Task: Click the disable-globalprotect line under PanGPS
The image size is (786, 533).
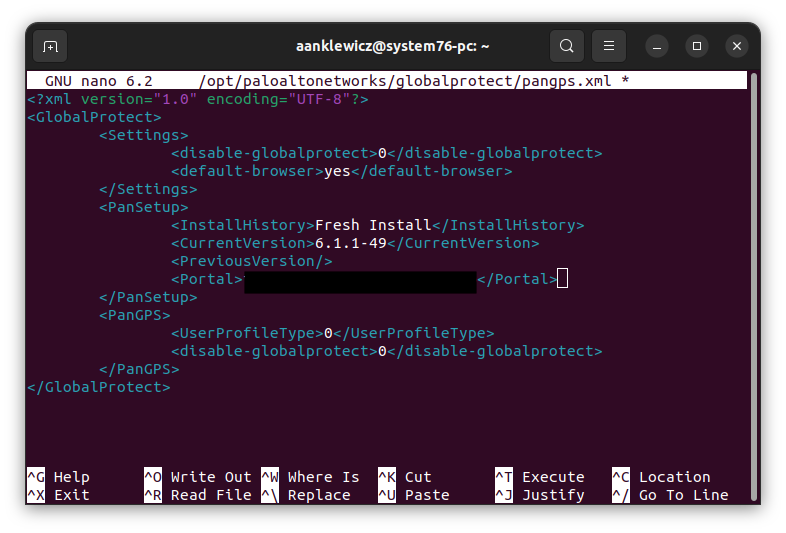Action: pyautogui.click(x=386, y=351)
